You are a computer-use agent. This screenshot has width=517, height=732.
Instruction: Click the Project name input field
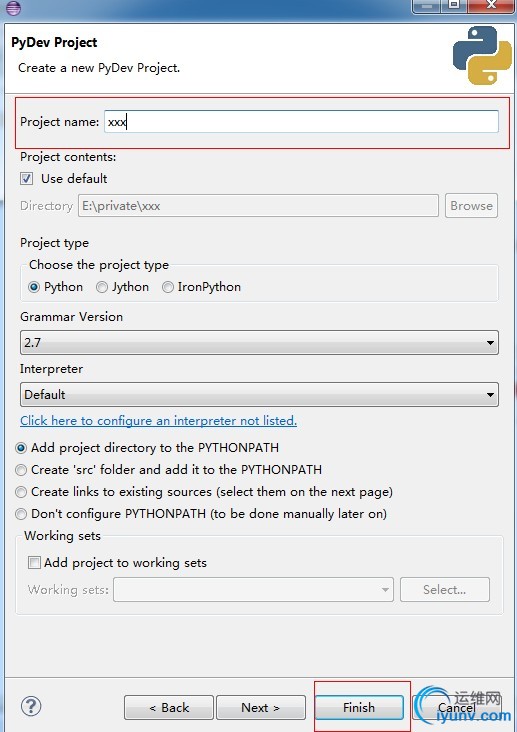301,121
